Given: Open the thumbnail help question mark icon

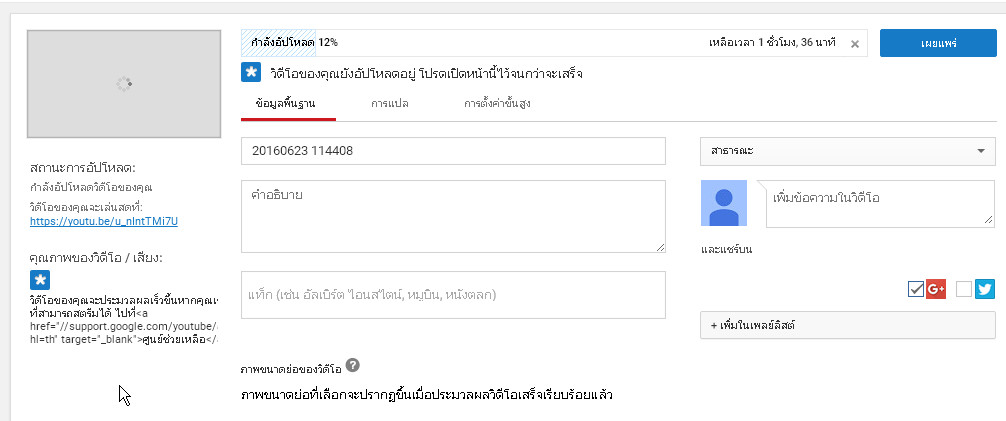Looking at the screenshot, I should [x=353, y=366].
